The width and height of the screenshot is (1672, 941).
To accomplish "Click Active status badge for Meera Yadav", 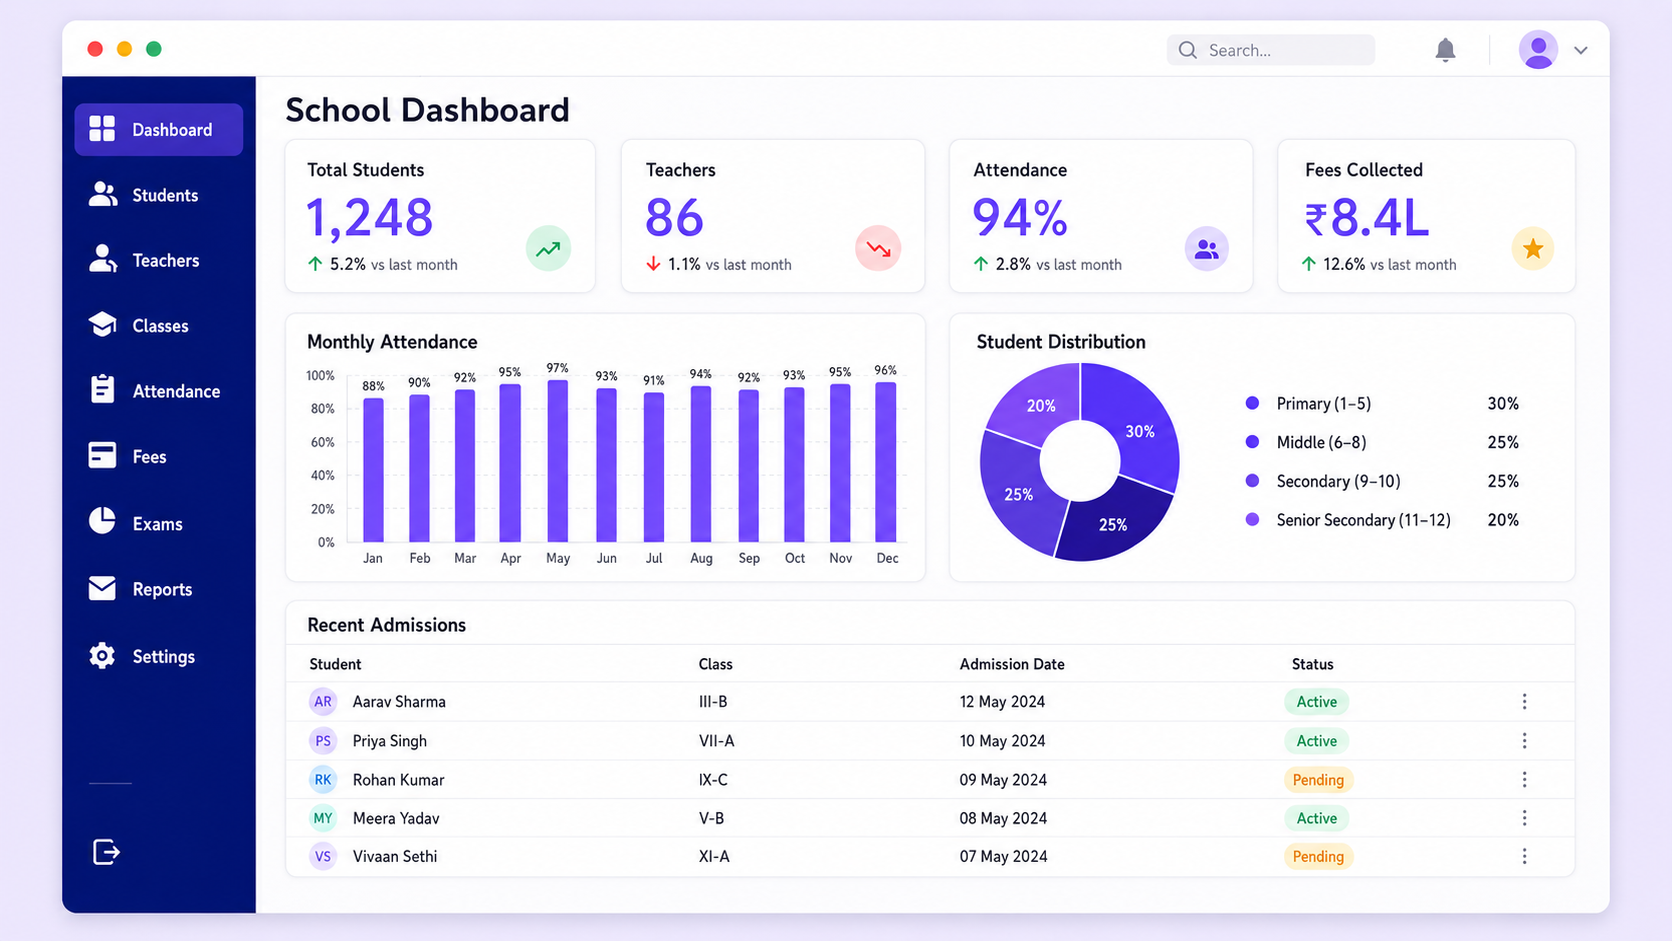I will [x=1316, y=818].
